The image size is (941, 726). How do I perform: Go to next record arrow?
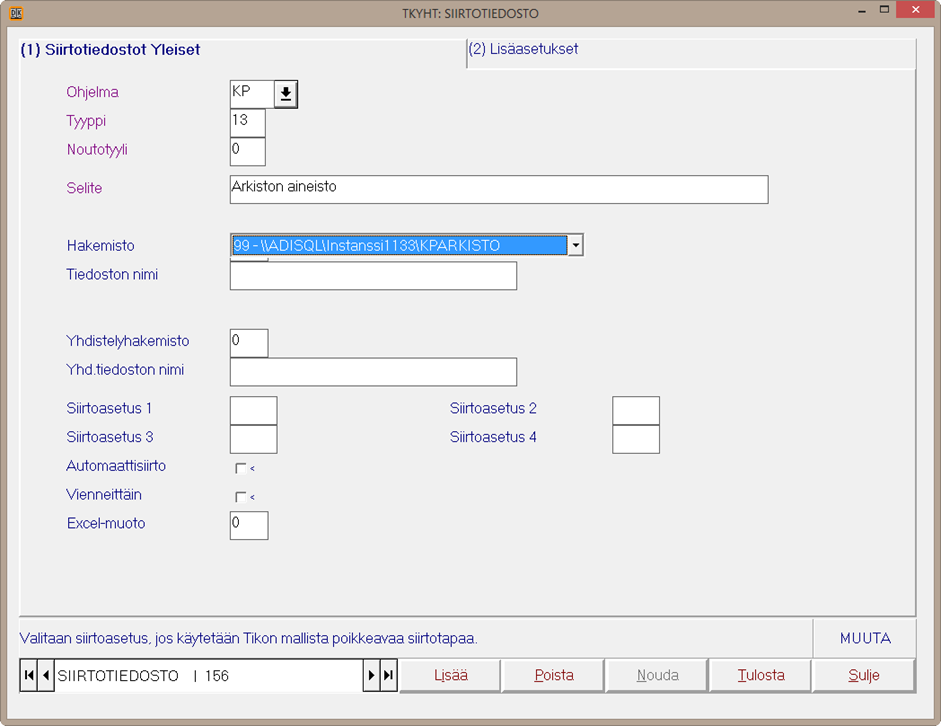click(x=371, y=676)
